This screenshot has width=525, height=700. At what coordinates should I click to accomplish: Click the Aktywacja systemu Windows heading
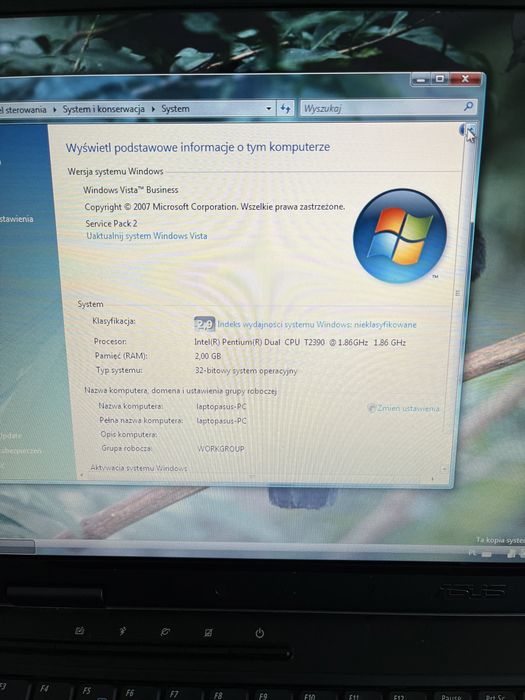139,468
